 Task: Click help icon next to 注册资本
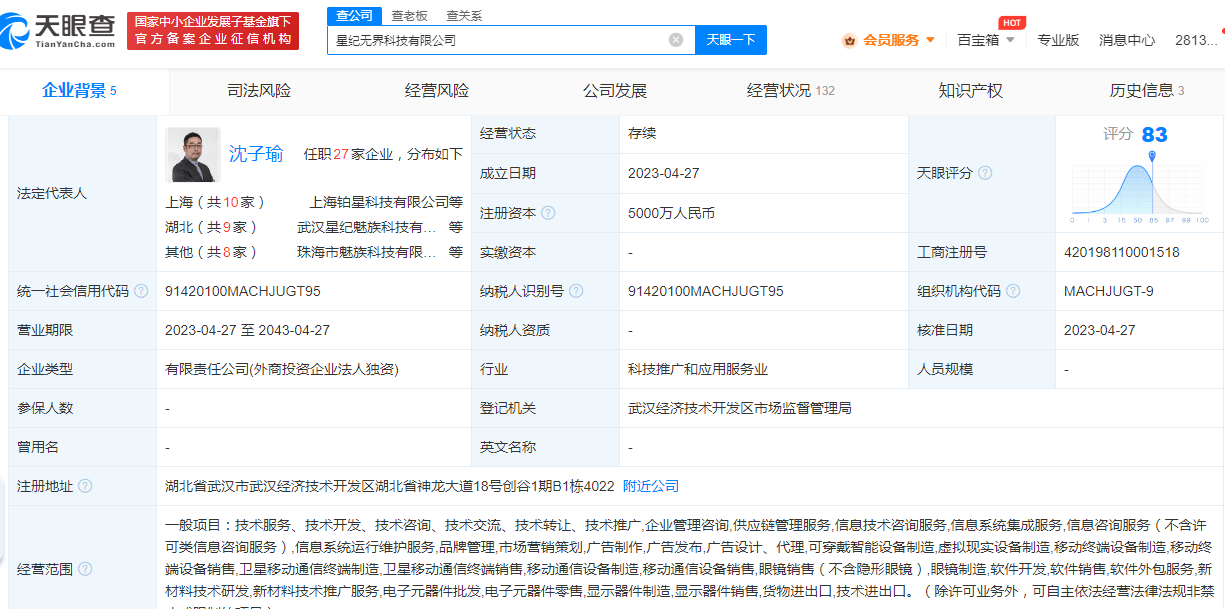pos(548,213)
